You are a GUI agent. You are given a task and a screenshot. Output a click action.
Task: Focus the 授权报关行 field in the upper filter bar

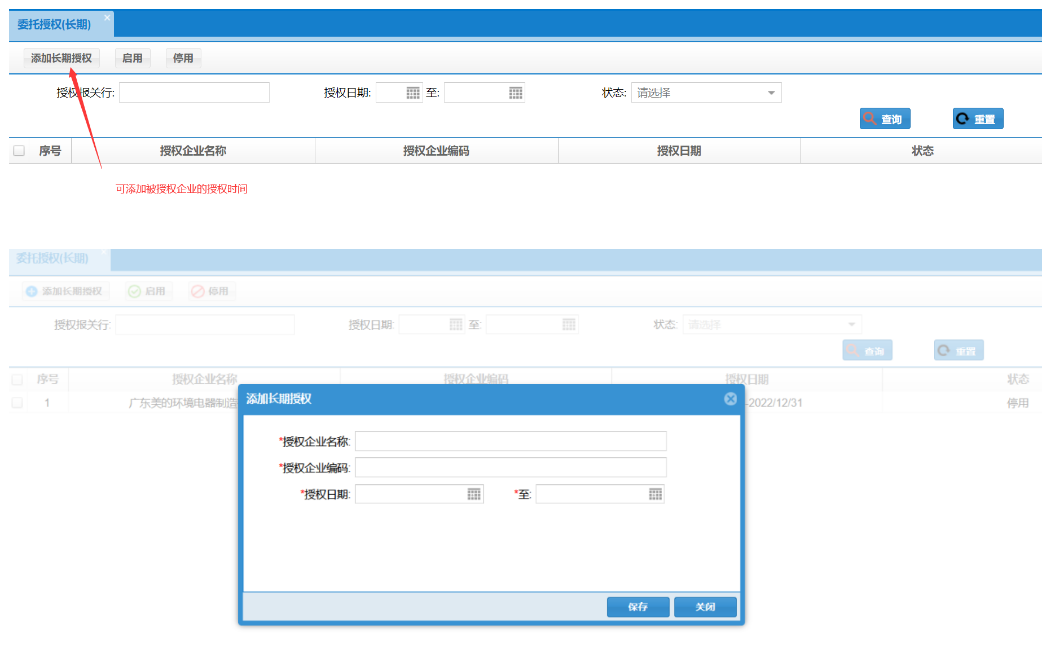(x=194, y=93)
